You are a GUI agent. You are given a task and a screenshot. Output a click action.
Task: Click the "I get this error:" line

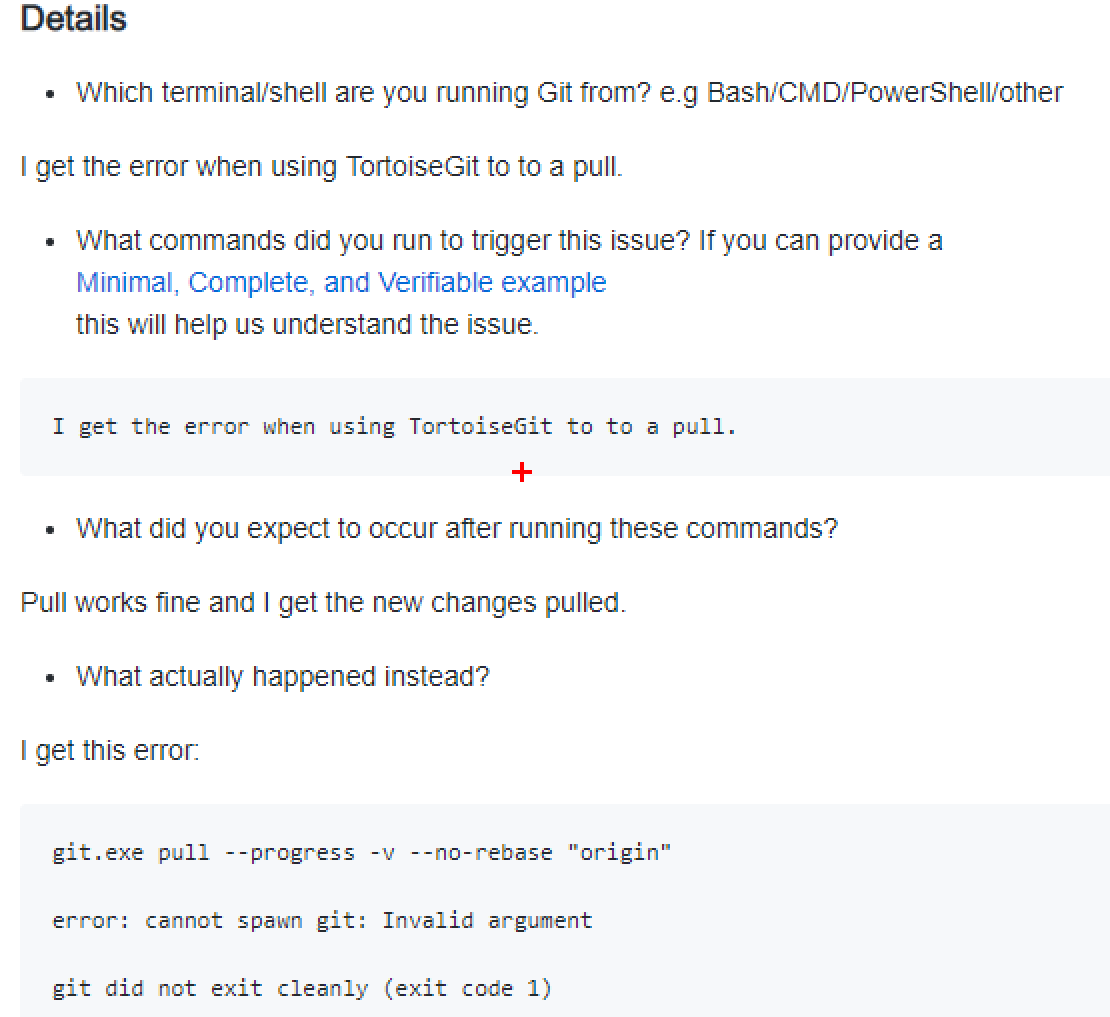[x=110, y=750]
